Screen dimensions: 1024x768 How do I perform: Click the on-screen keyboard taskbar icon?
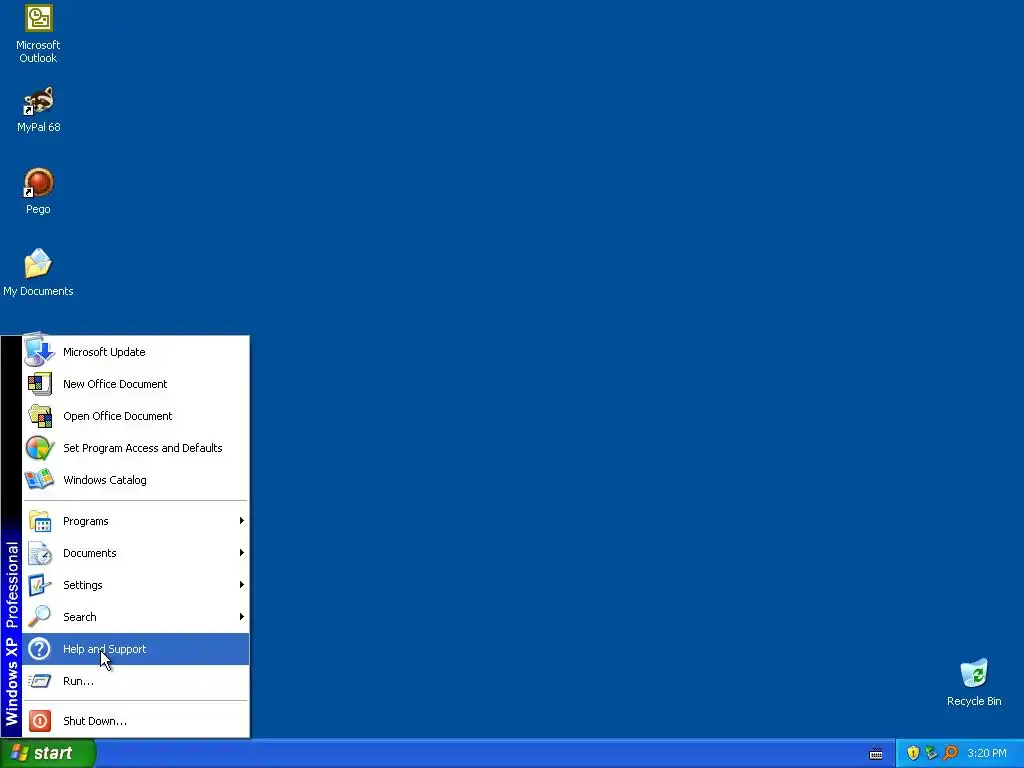[876, 754]
